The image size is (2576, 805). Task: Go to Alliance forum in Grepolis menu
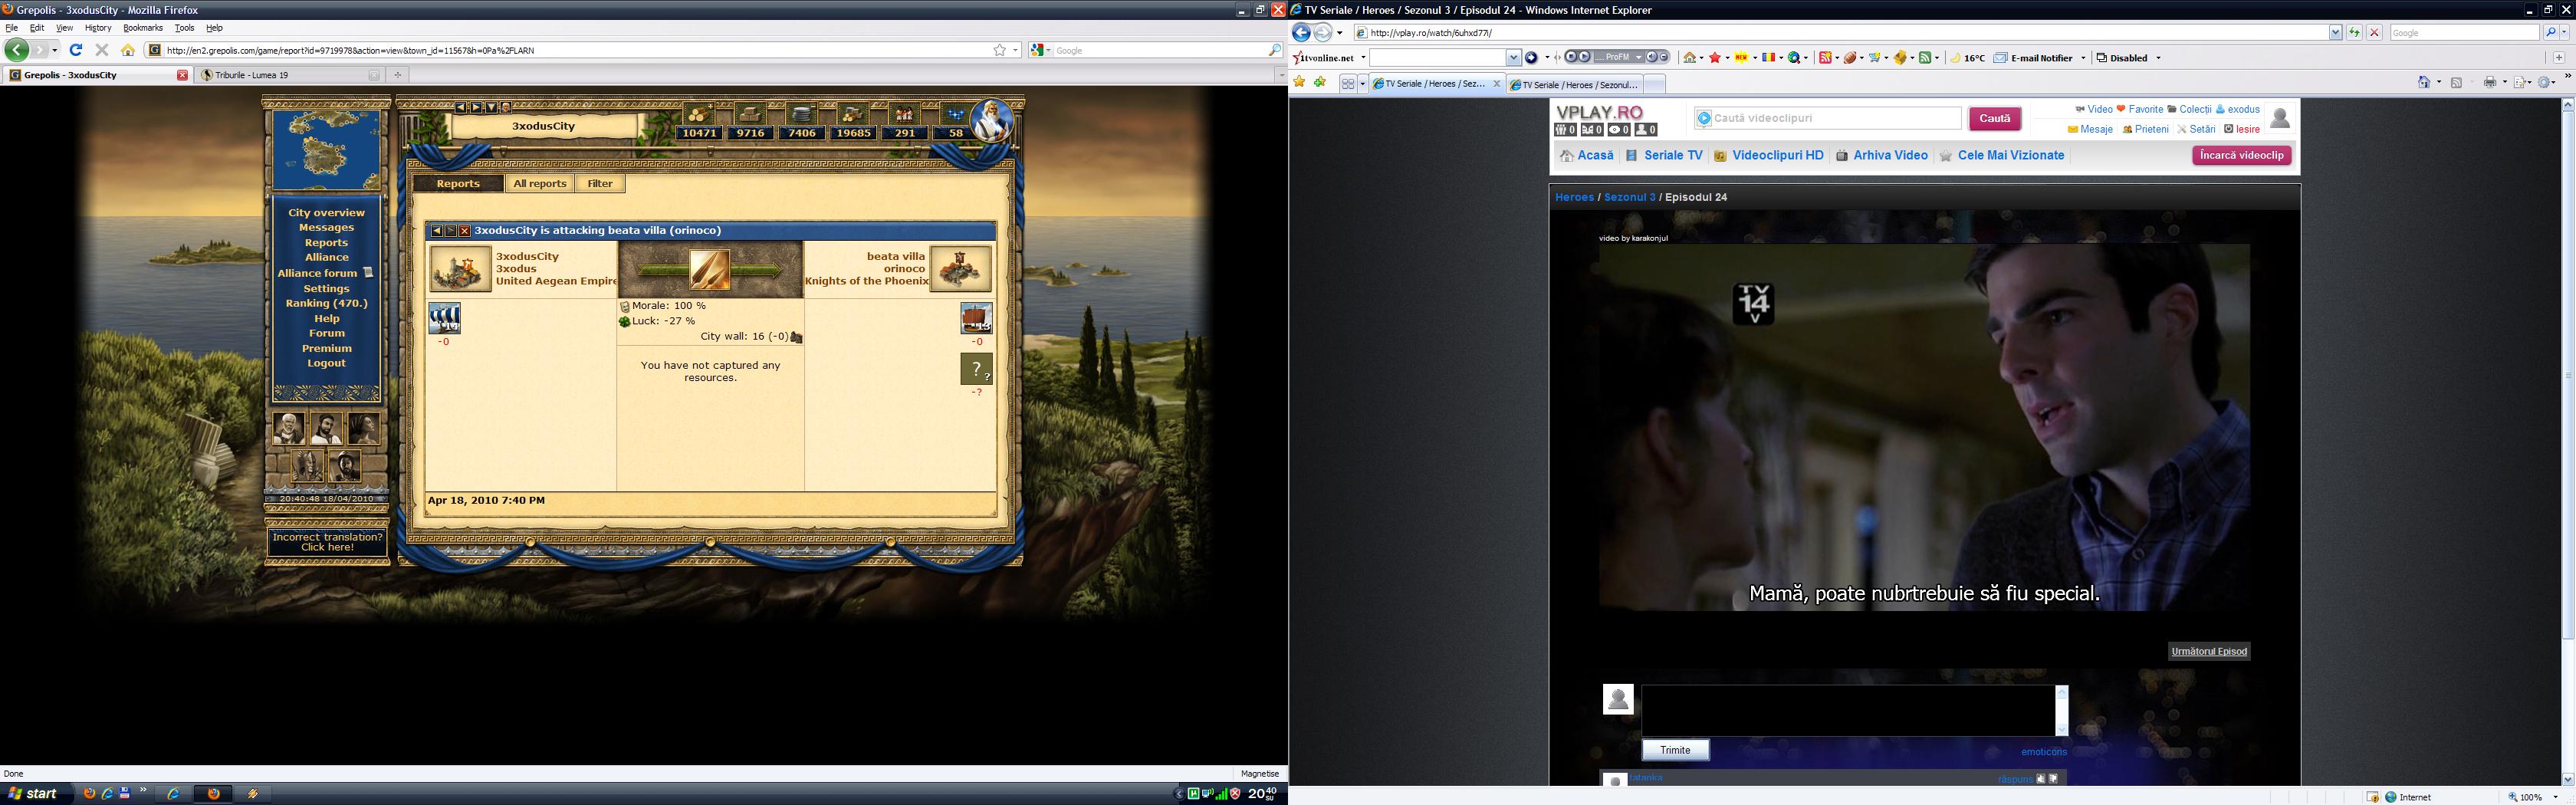click(317, 273)
